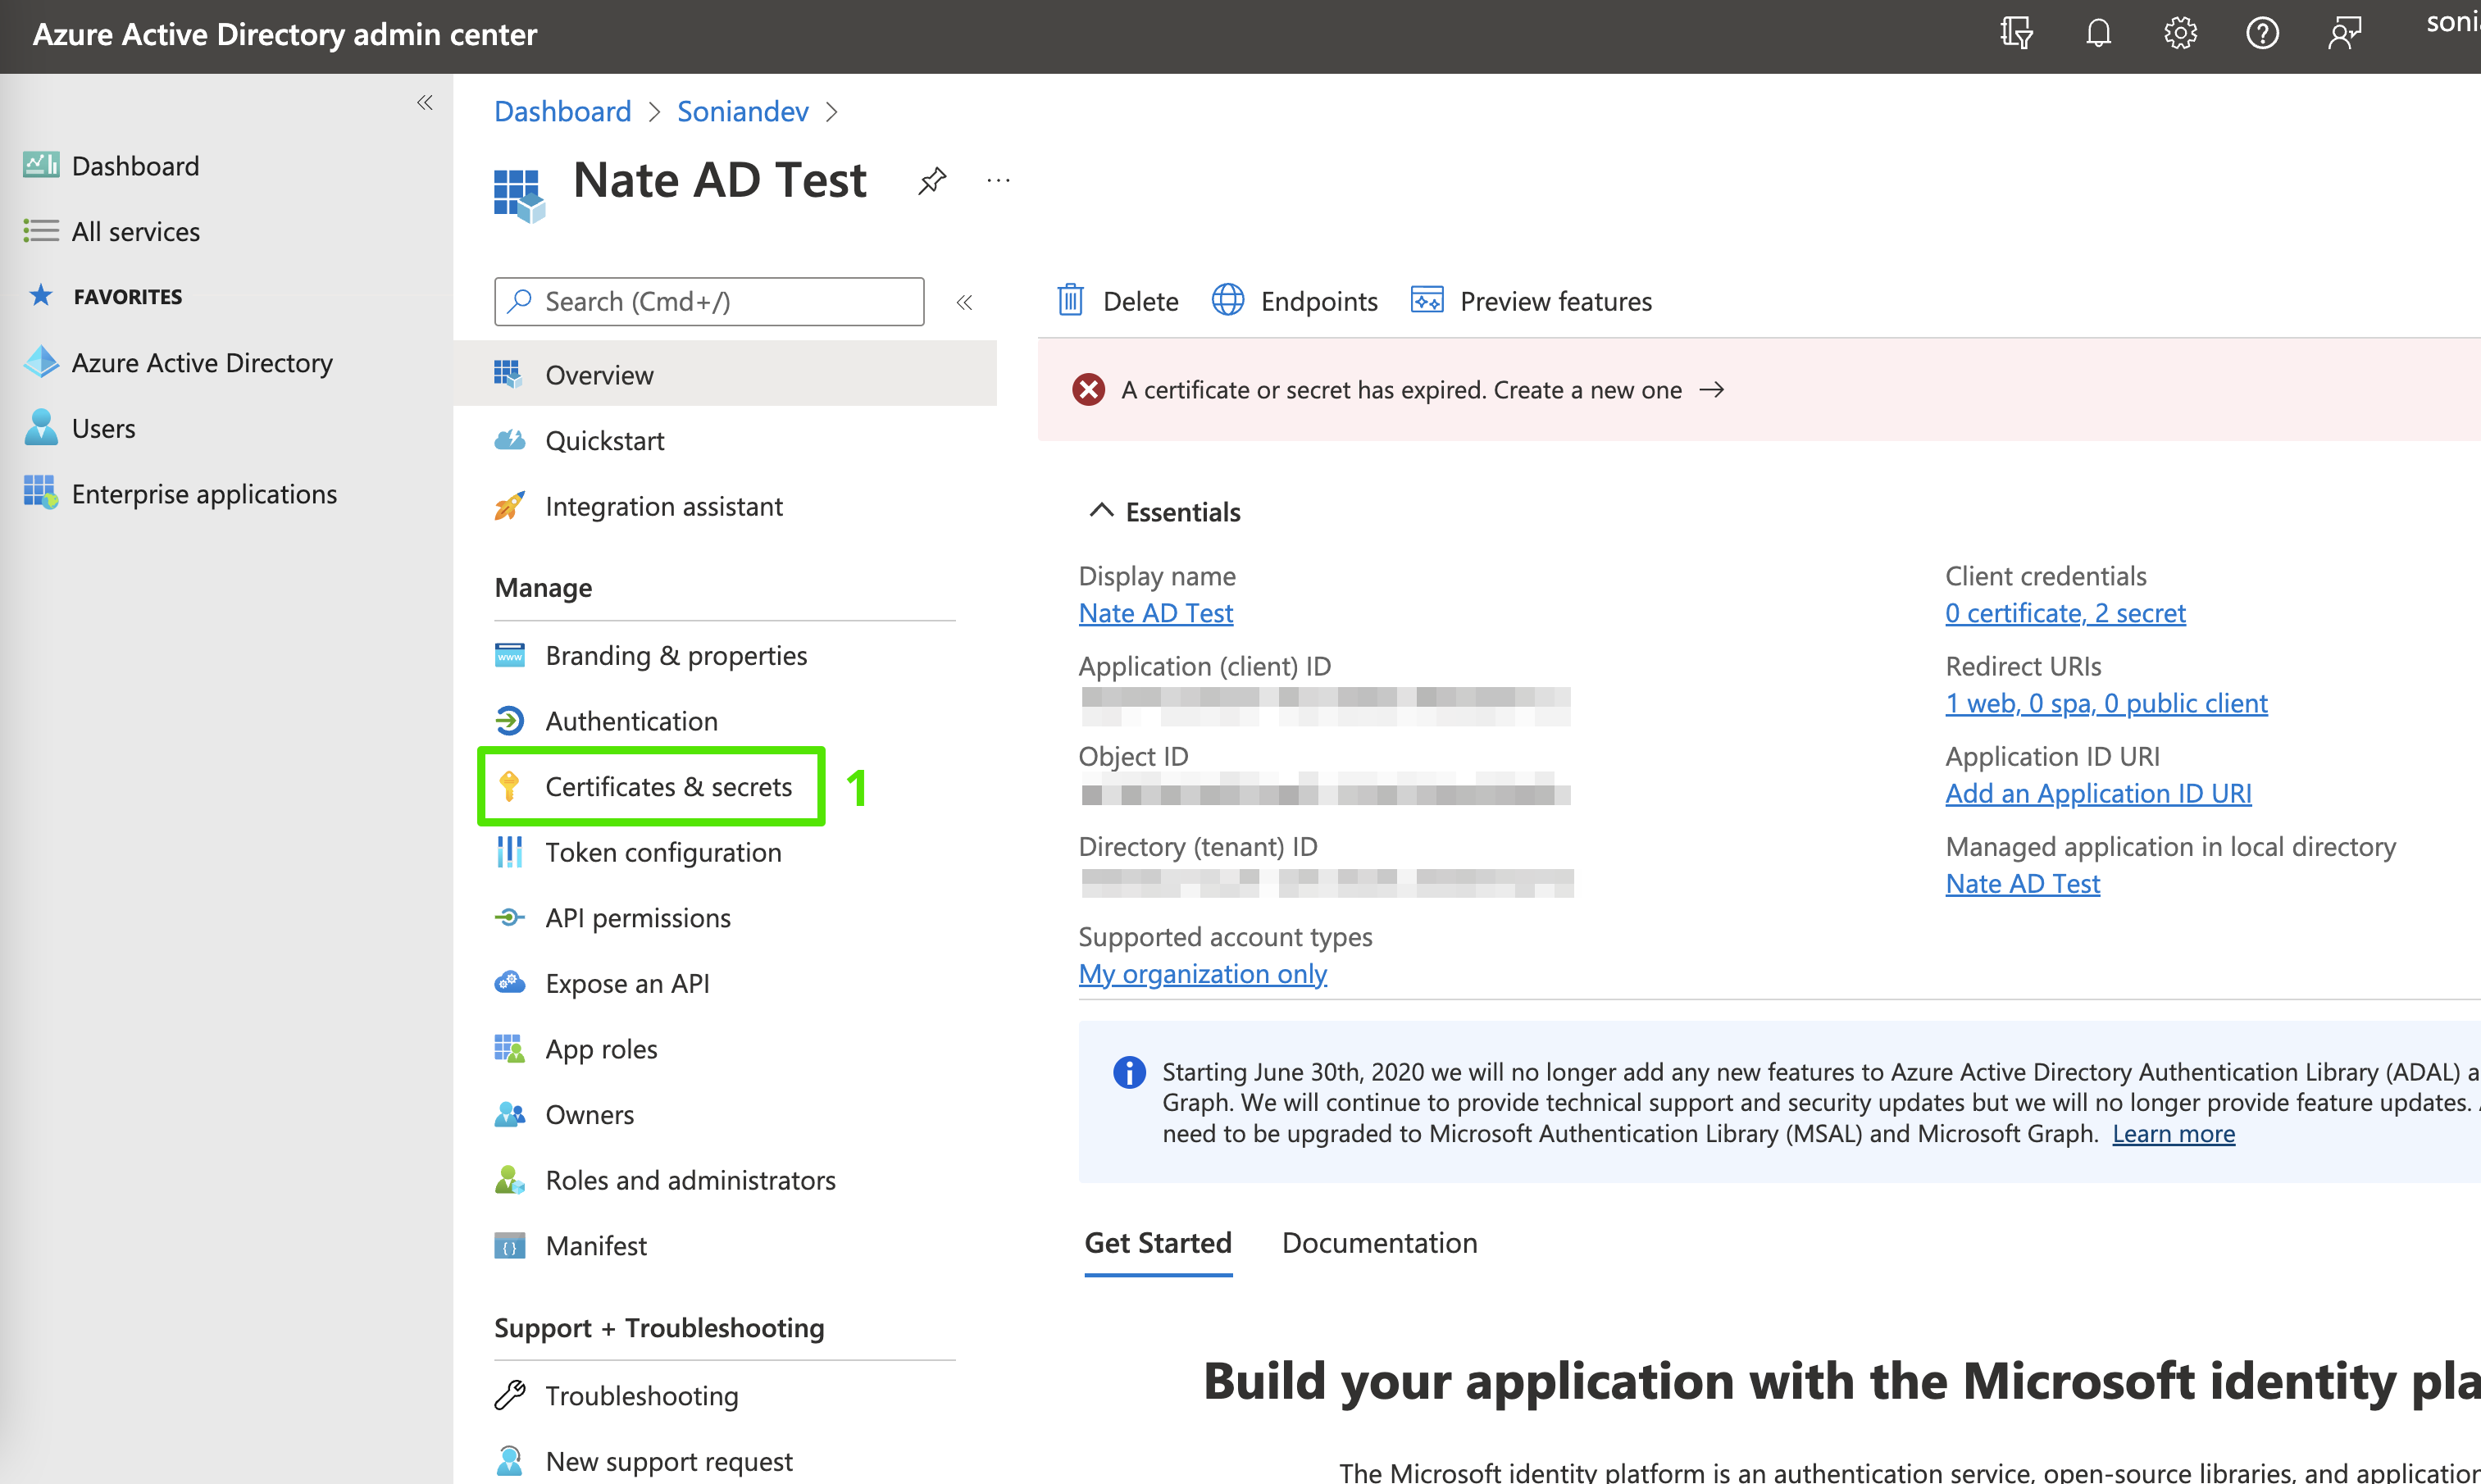This screenshot has height=1484, width=2481.
Task: Click My organization only link
Action: [1203, 974]
